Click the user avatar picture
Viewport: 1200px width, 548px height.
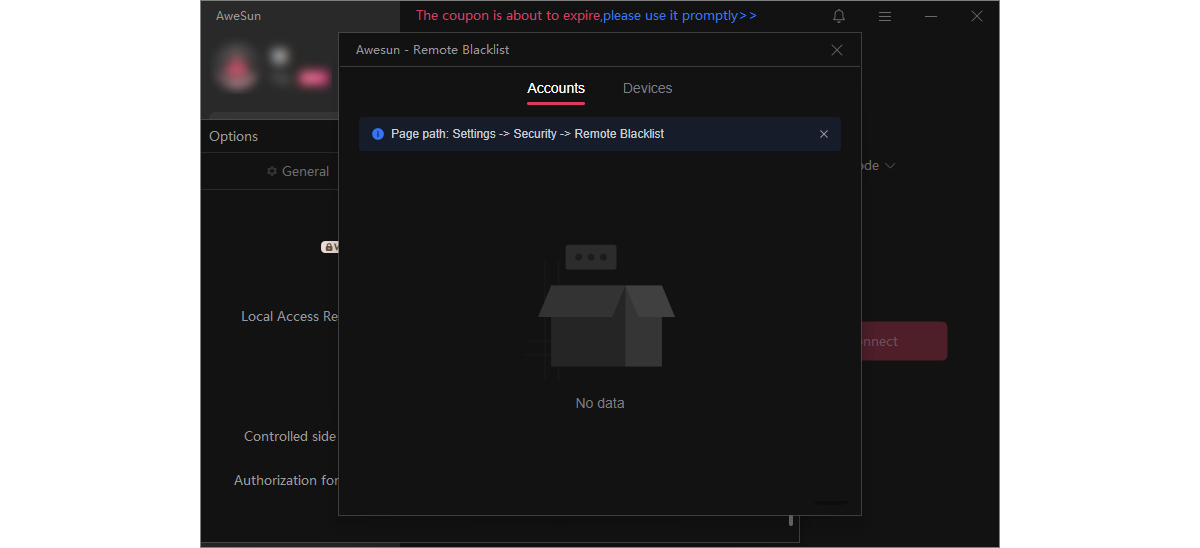(236, 67)
